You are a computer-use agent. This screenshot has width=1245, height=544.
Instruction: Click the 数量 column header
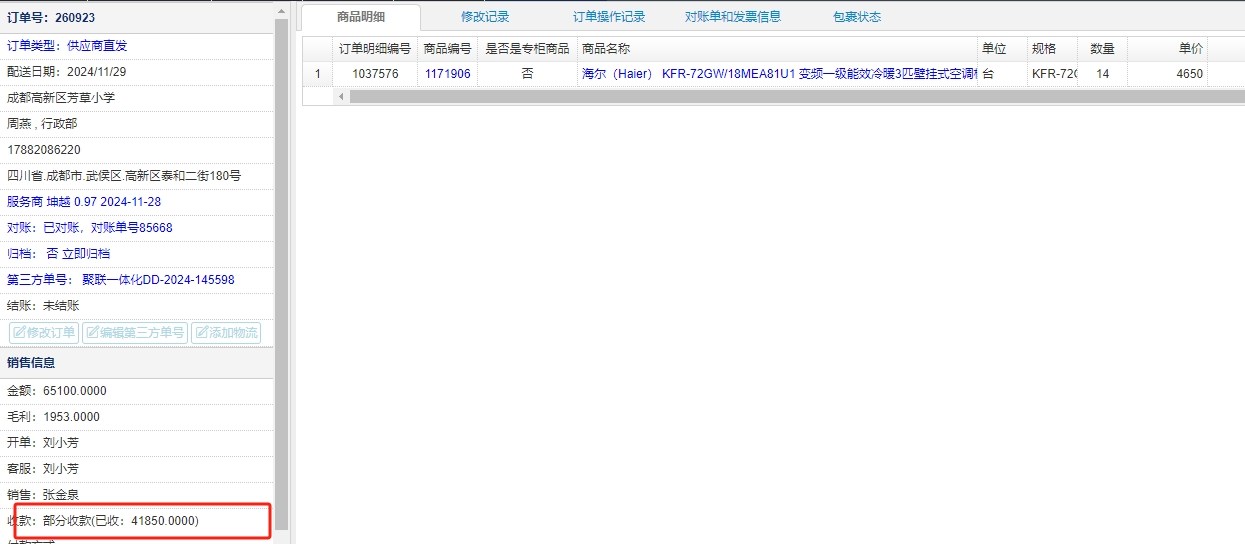point(1102,49)
